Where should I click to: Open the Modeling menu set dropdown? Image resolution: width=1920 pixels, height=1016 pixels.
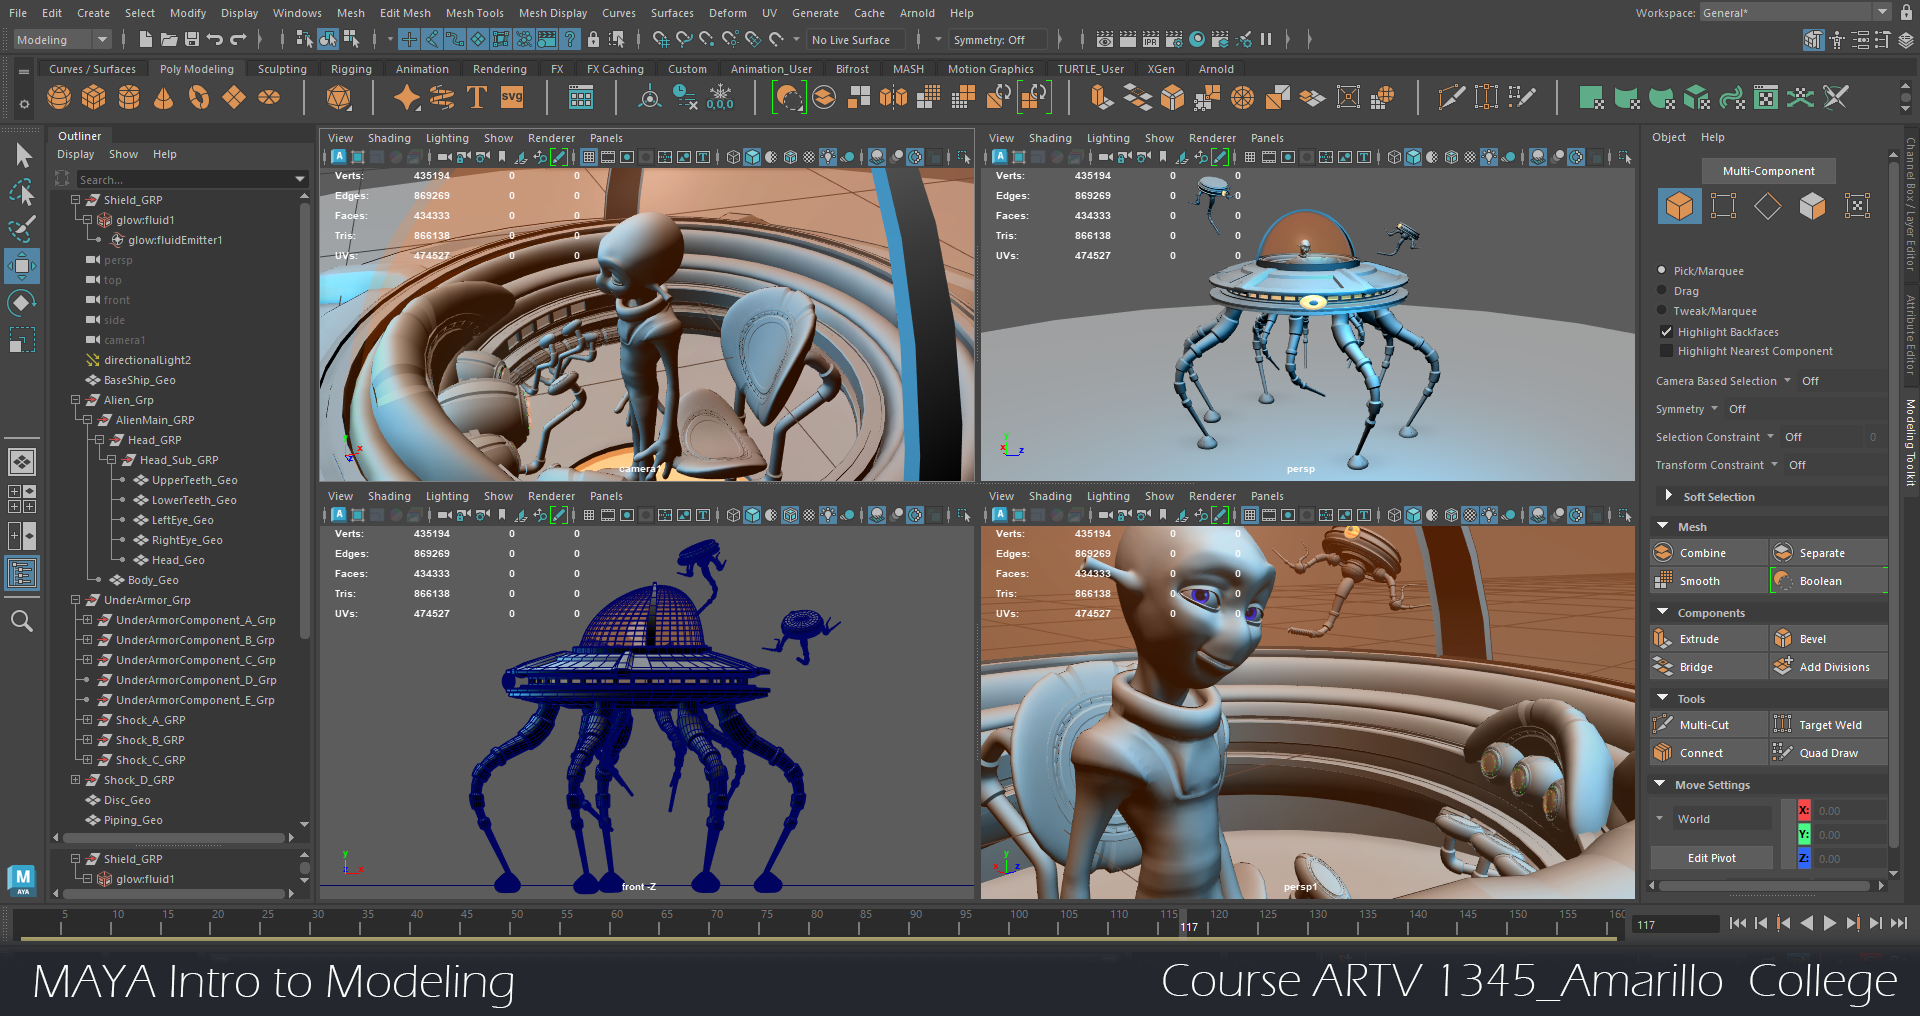(62, 39)
